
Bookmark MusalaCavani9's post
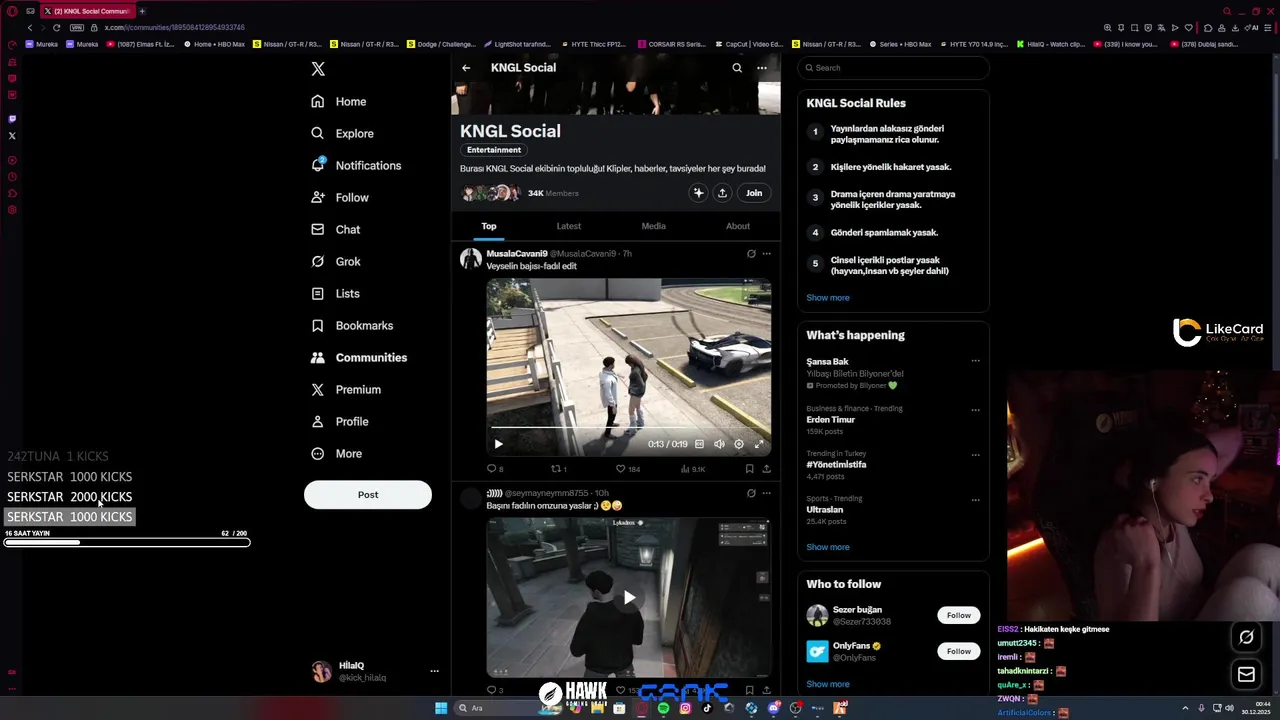pyautogui.click(x=749, y=469)
